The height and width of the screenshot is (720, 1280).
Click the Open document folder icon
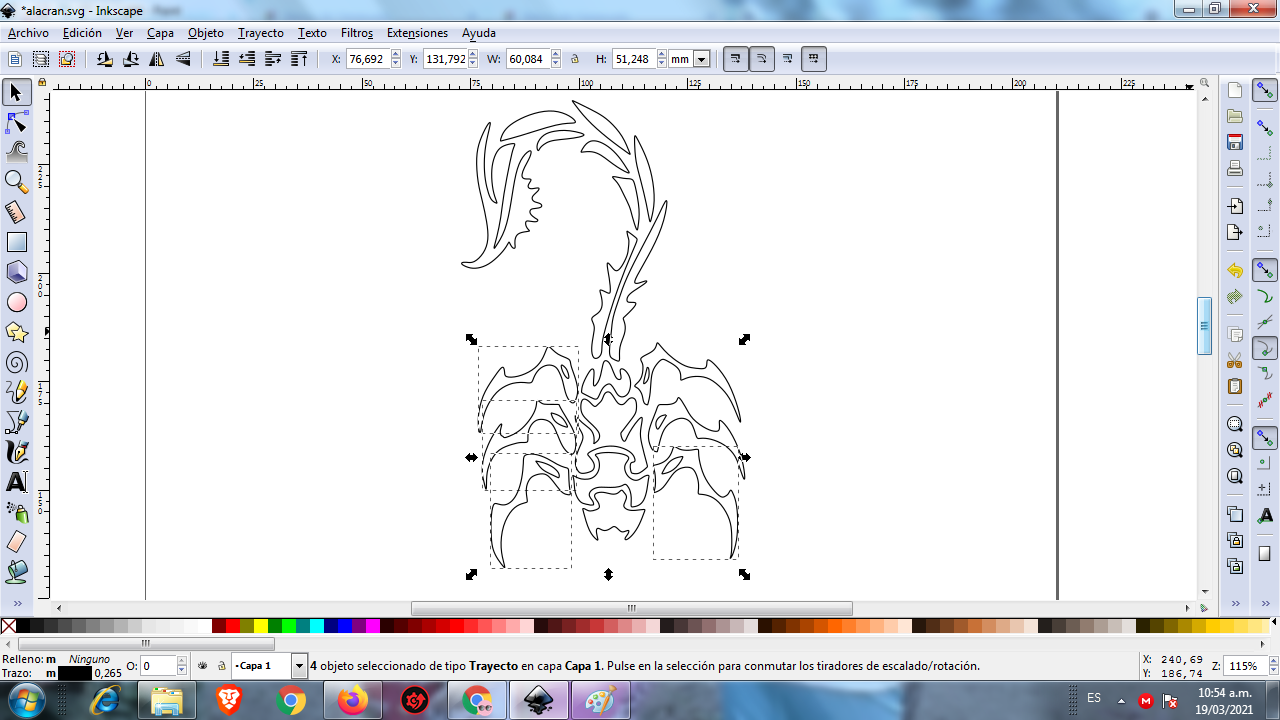(x=1235, y=116)
